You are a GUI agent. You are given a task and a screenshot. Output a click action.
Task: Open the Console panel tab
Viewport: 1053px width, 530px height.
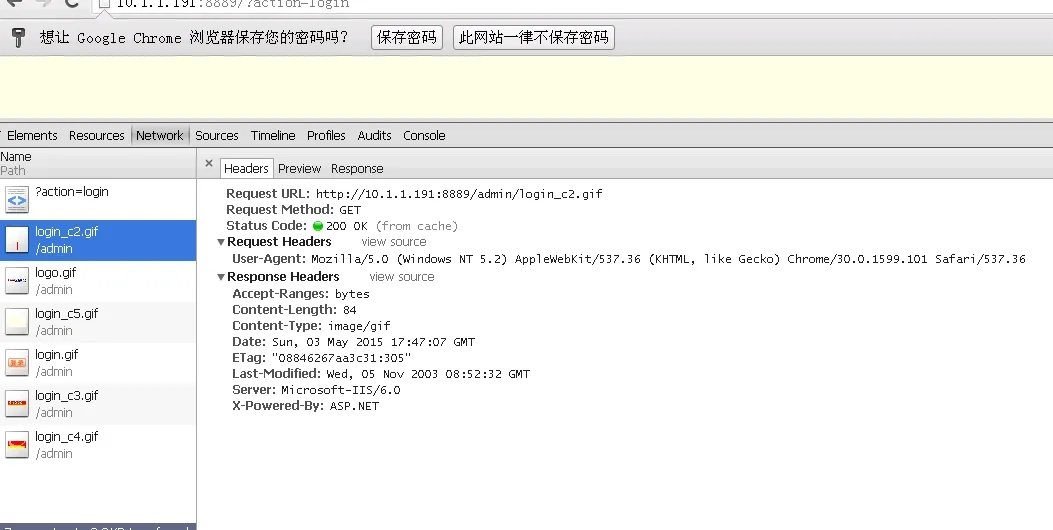click(424, 135)
